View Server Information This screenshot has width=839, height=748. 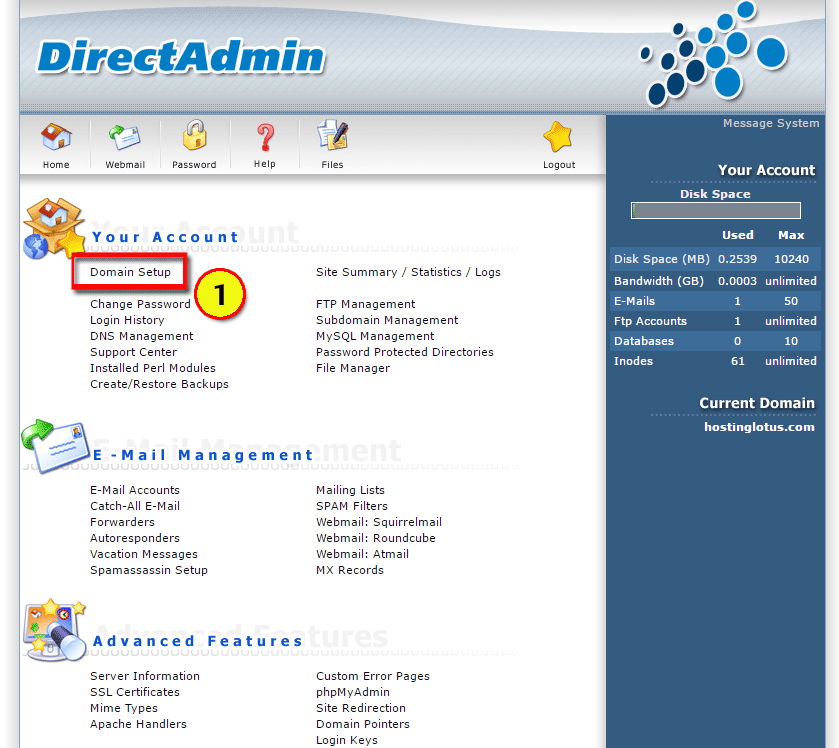tap(144, 676)
